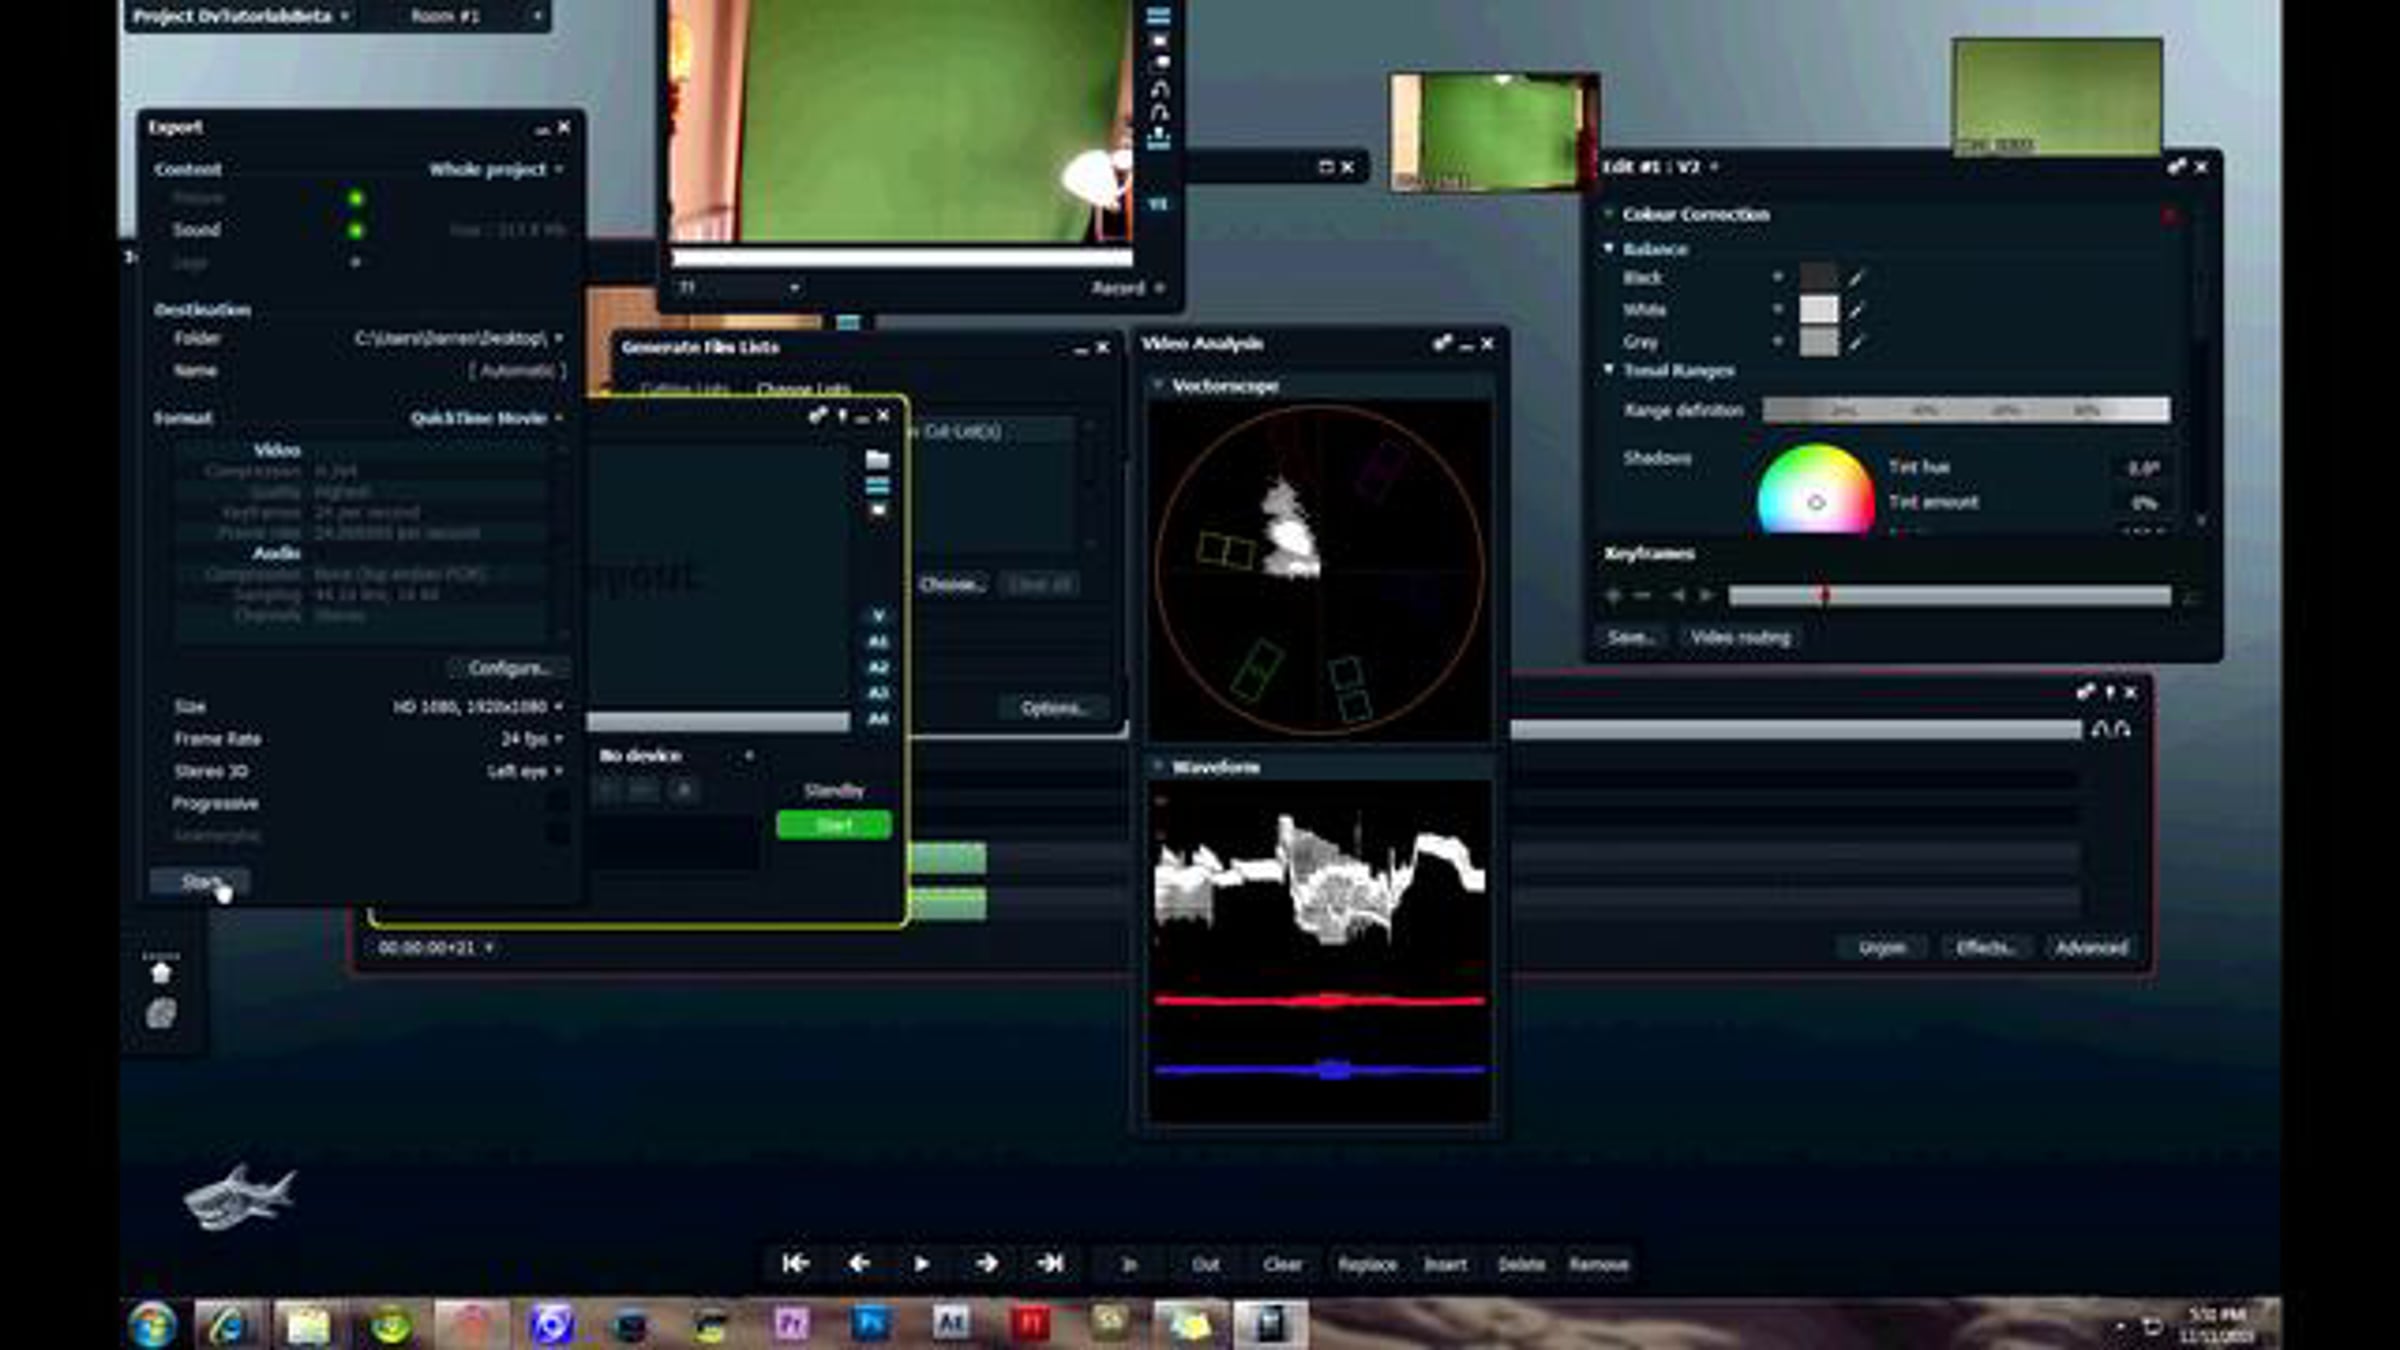
Task: Click the Effects... button on the timeline
Action: [1986, 947]
